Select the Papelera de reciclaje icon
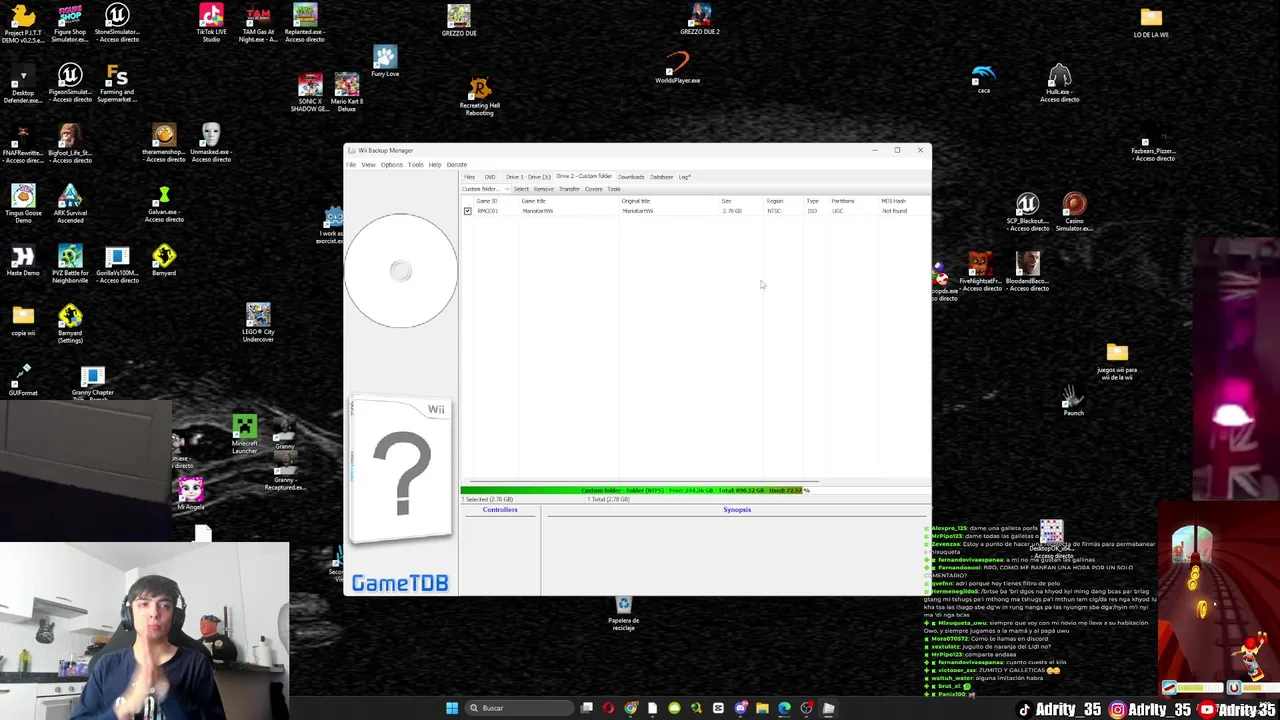 623,613
